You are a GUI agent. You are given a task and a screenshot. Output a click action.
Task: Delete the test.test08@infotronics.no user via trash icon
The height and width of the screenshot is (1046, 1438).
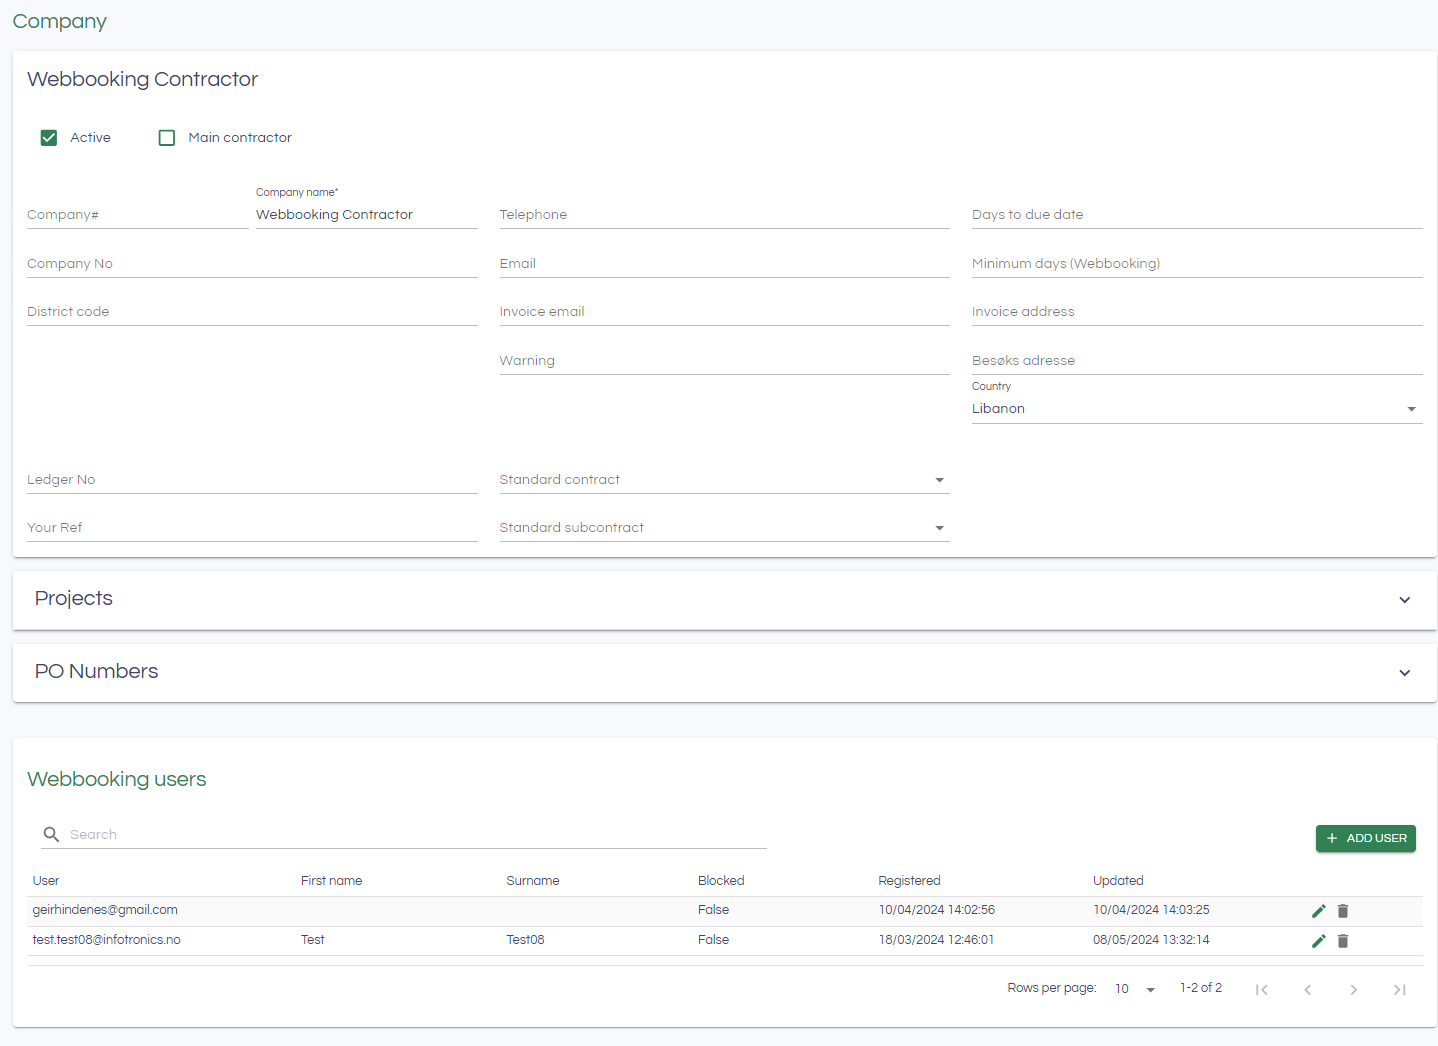coord(1343,941)
